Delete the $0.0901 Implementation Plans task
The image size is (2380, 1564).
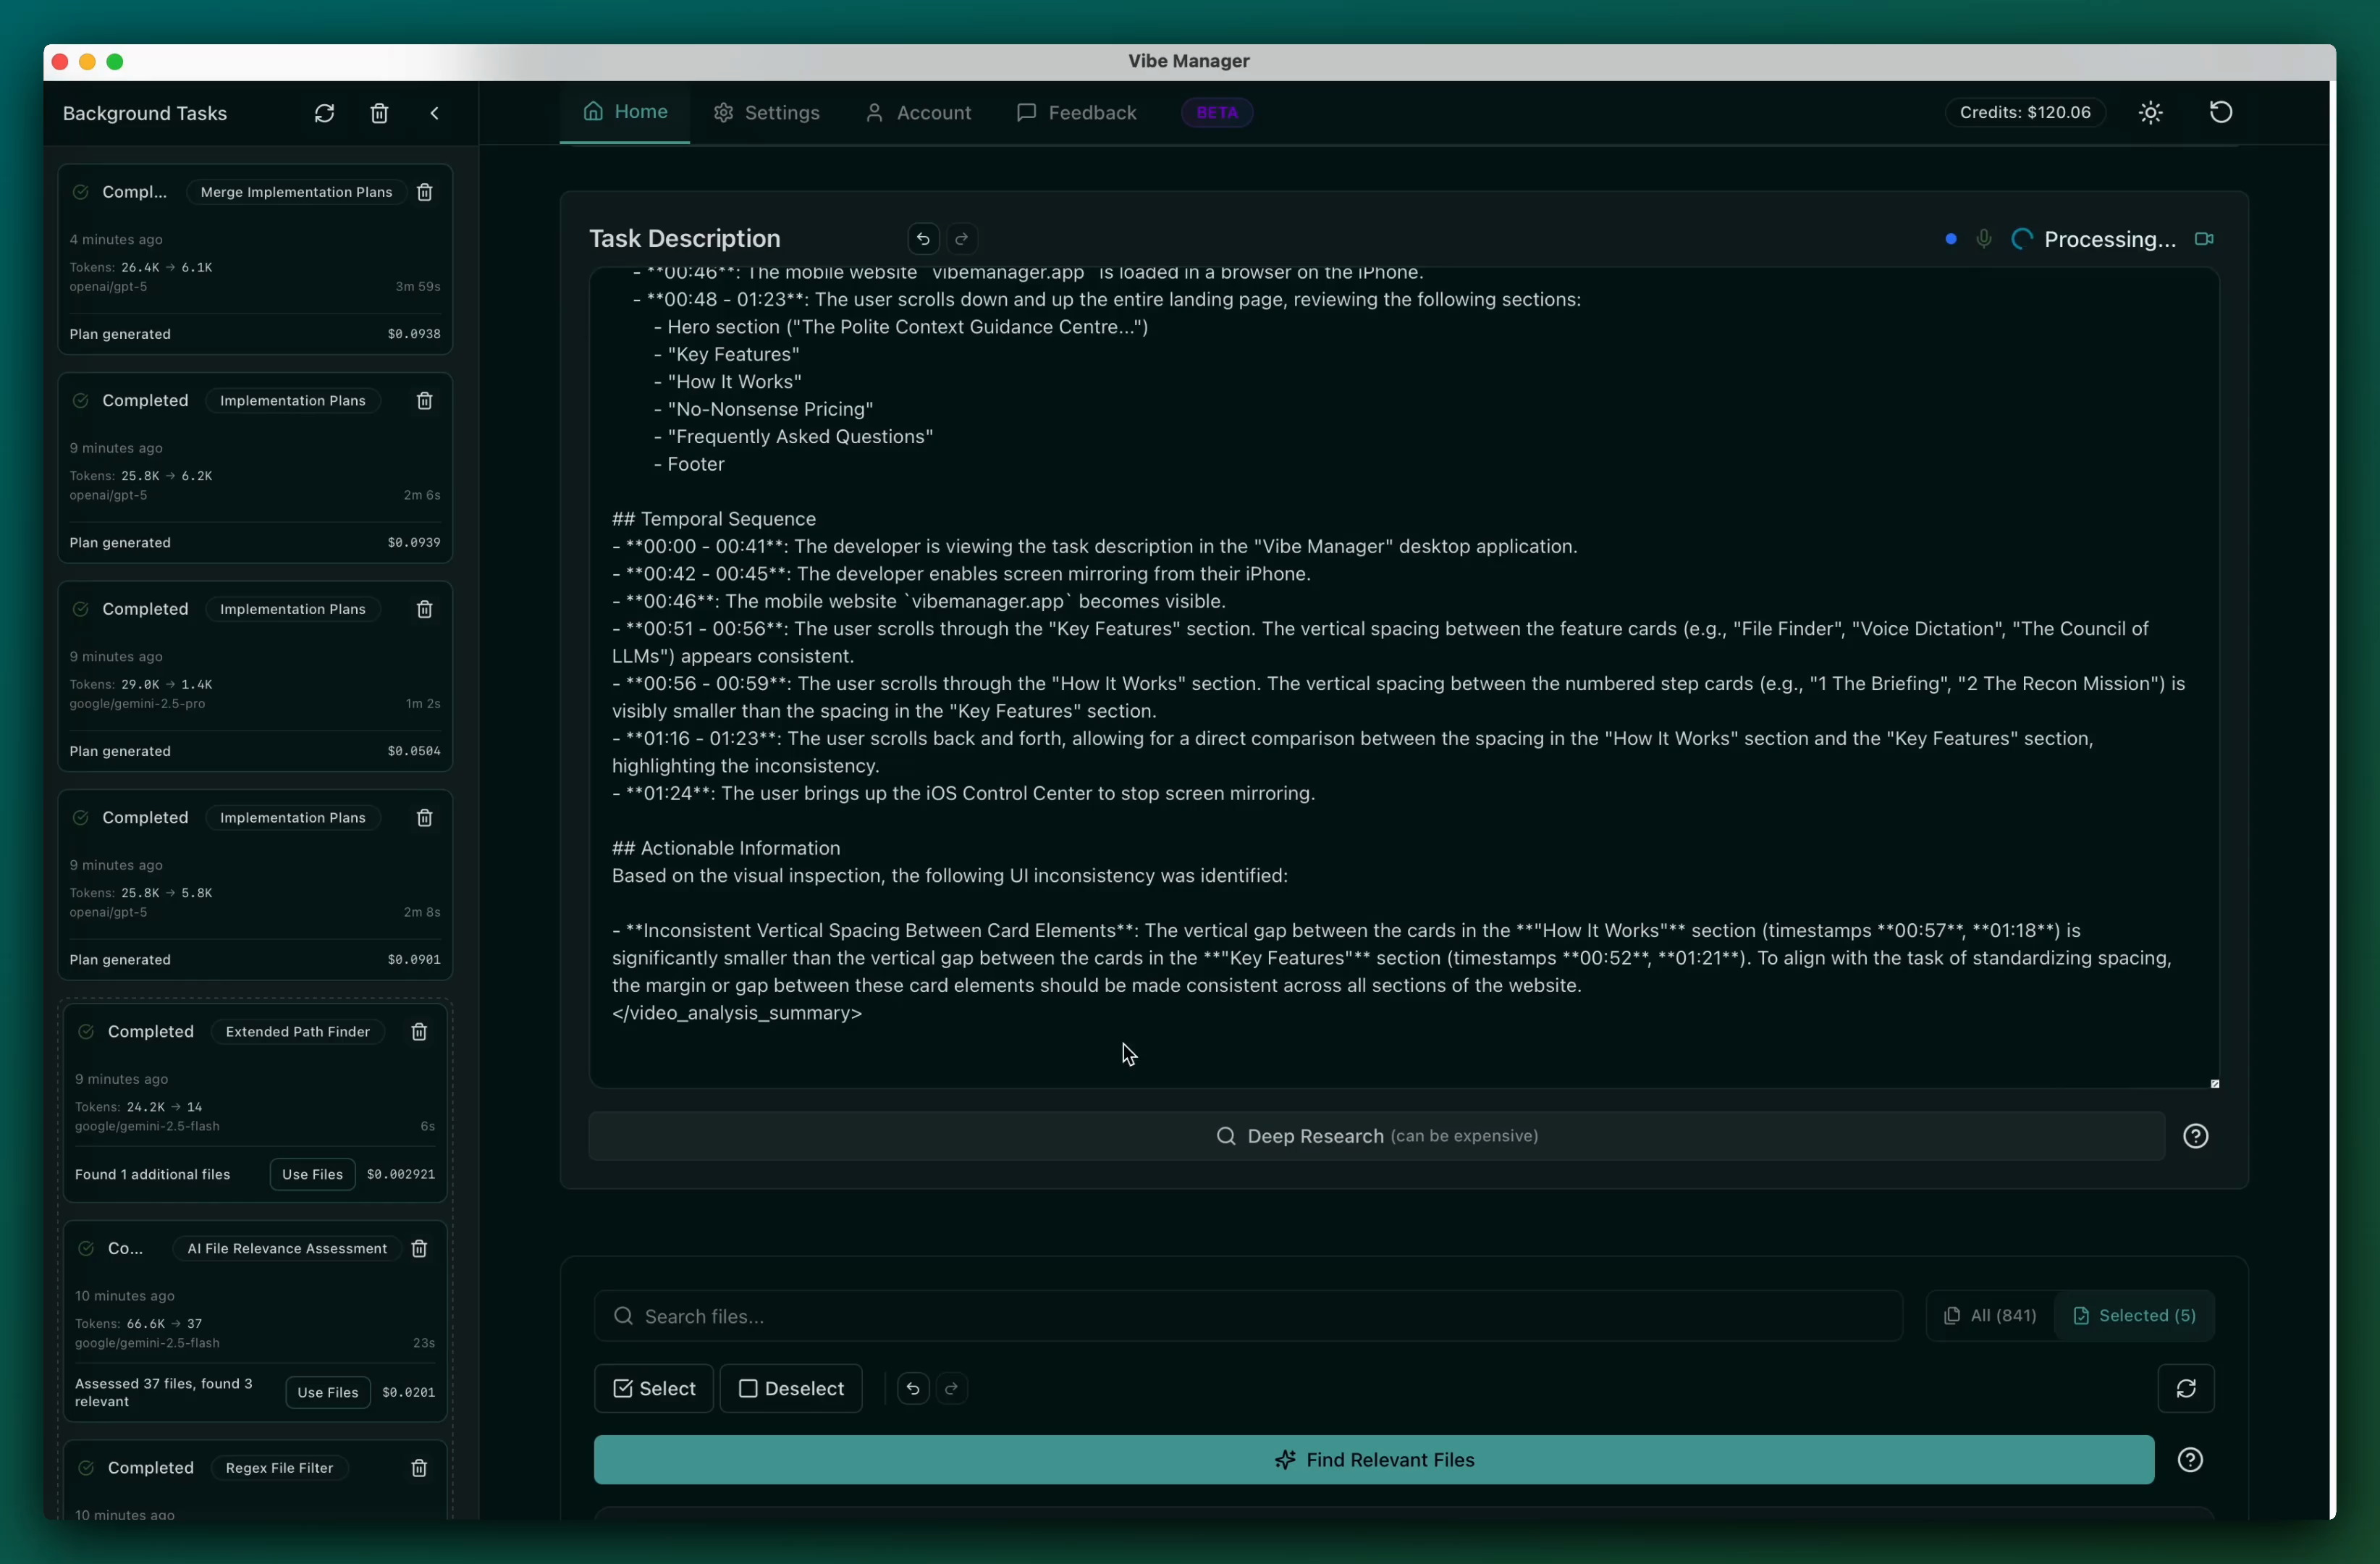pyautogui.click(x=424, y=818)
